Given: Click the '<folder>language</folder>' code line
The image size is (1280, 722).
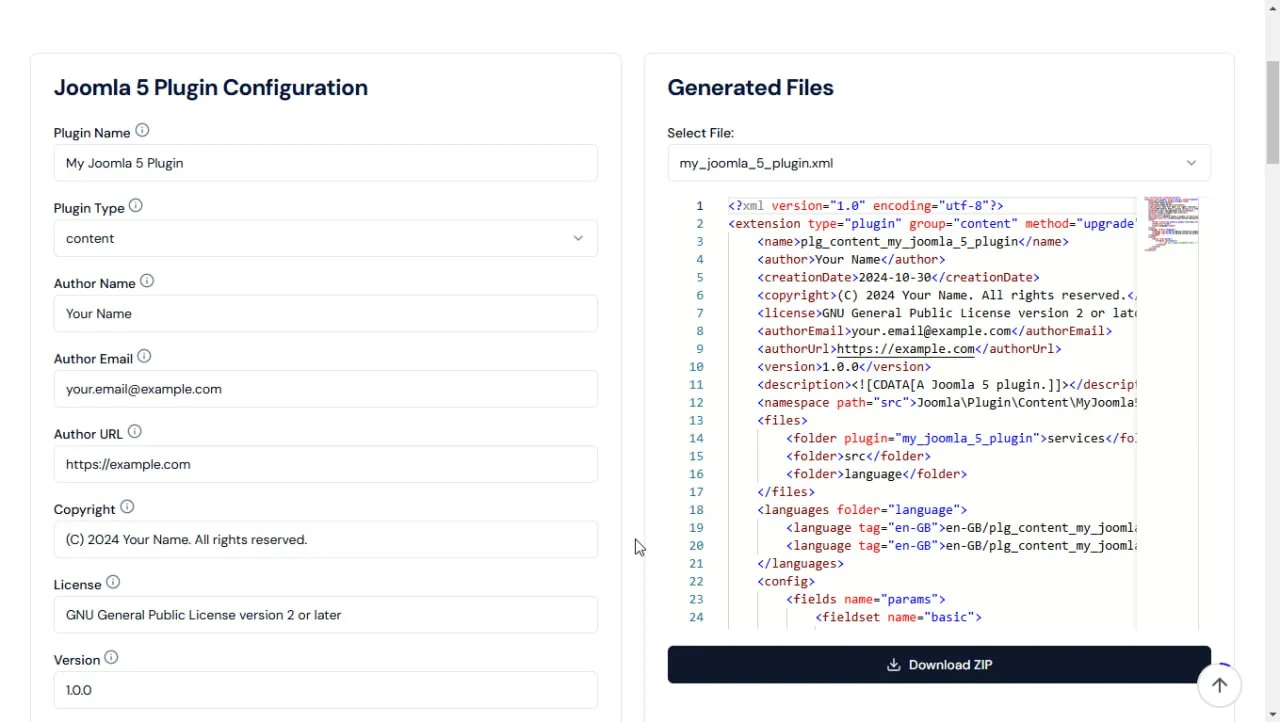Looking at the screenshot, I should tap(876, 474).
